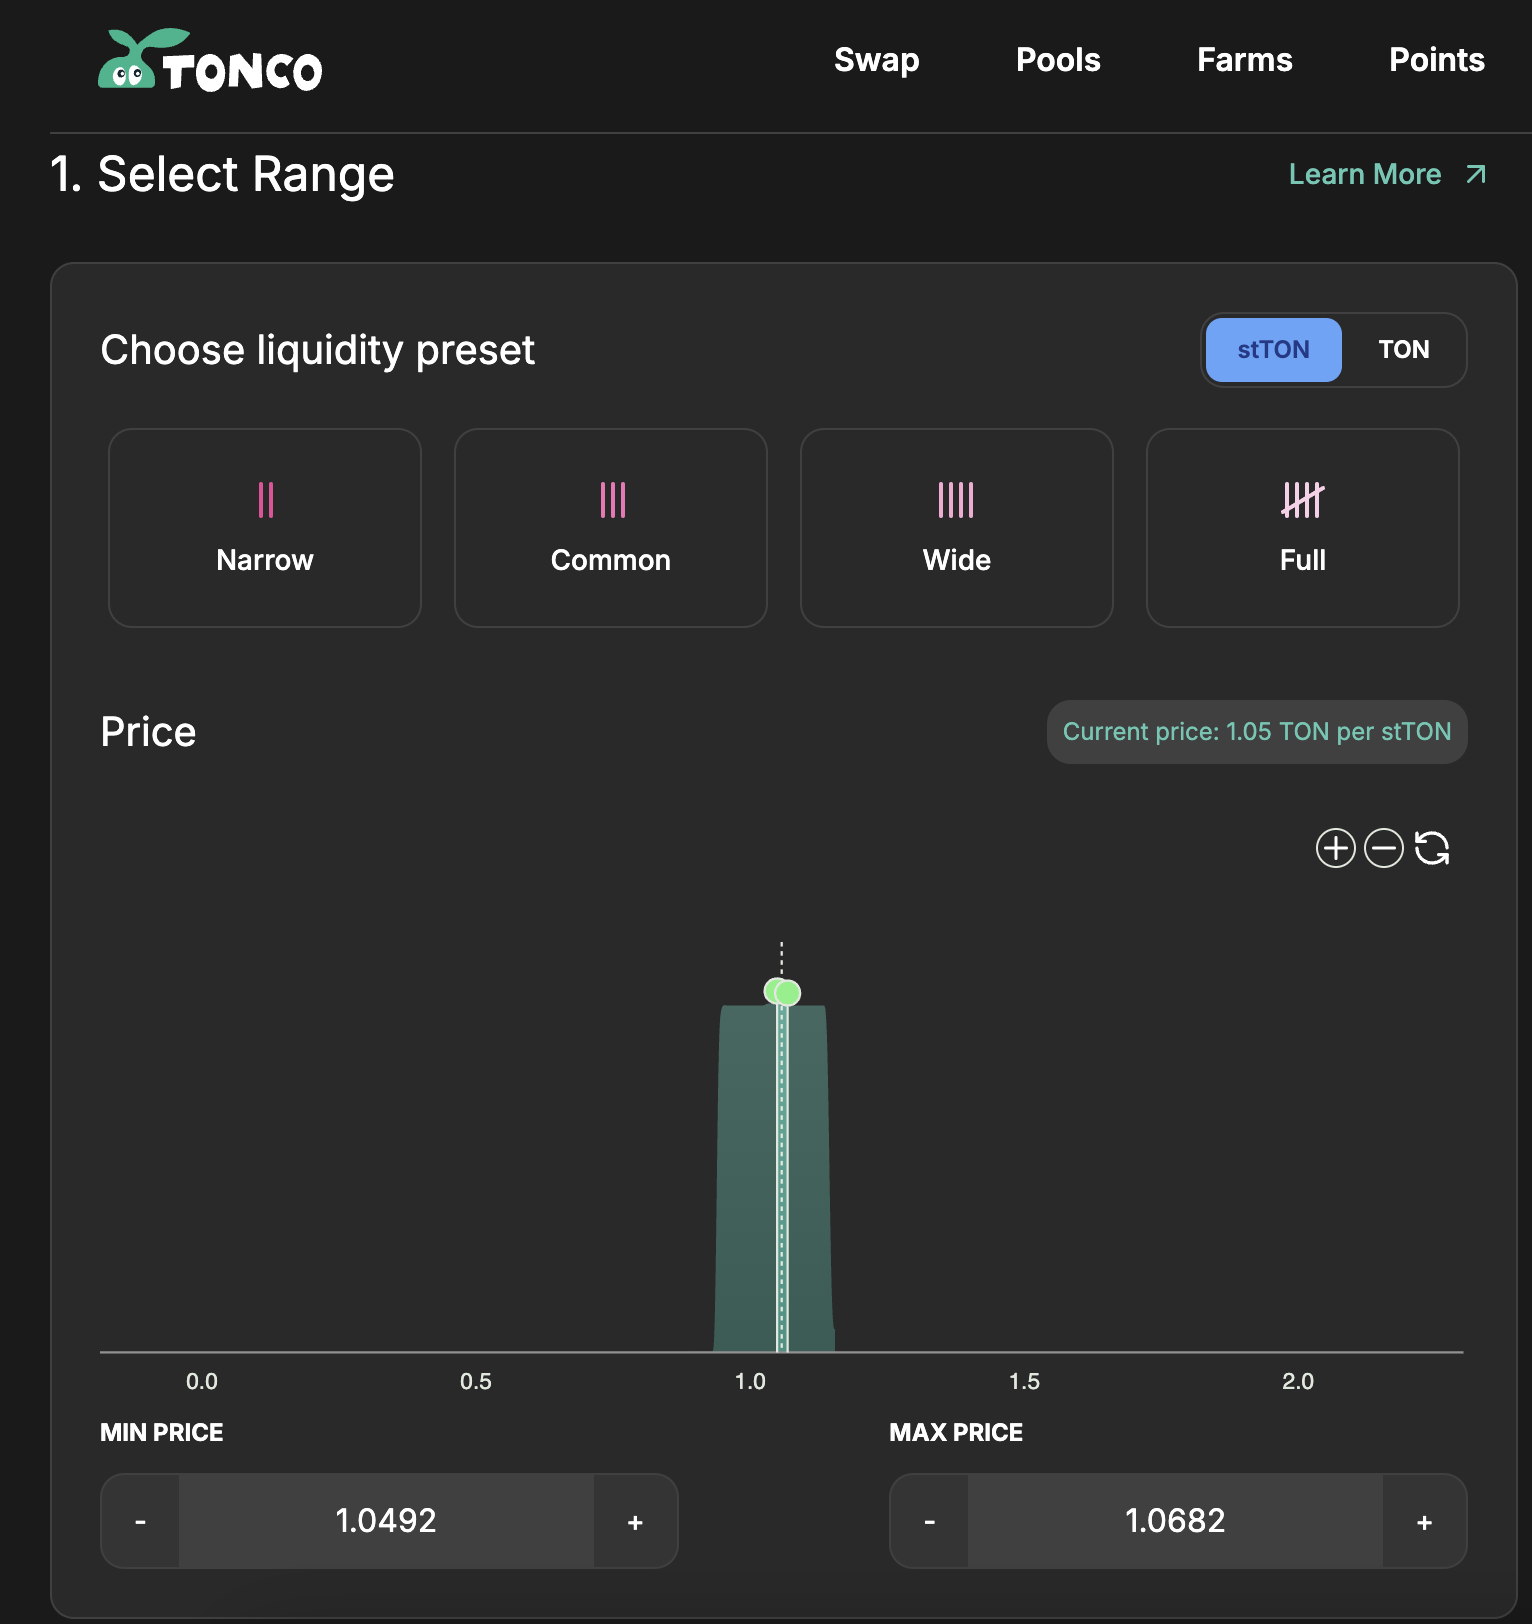Select the Wide liquidity preset
Screen dimensions: 1532x1624
pos(957,528)
